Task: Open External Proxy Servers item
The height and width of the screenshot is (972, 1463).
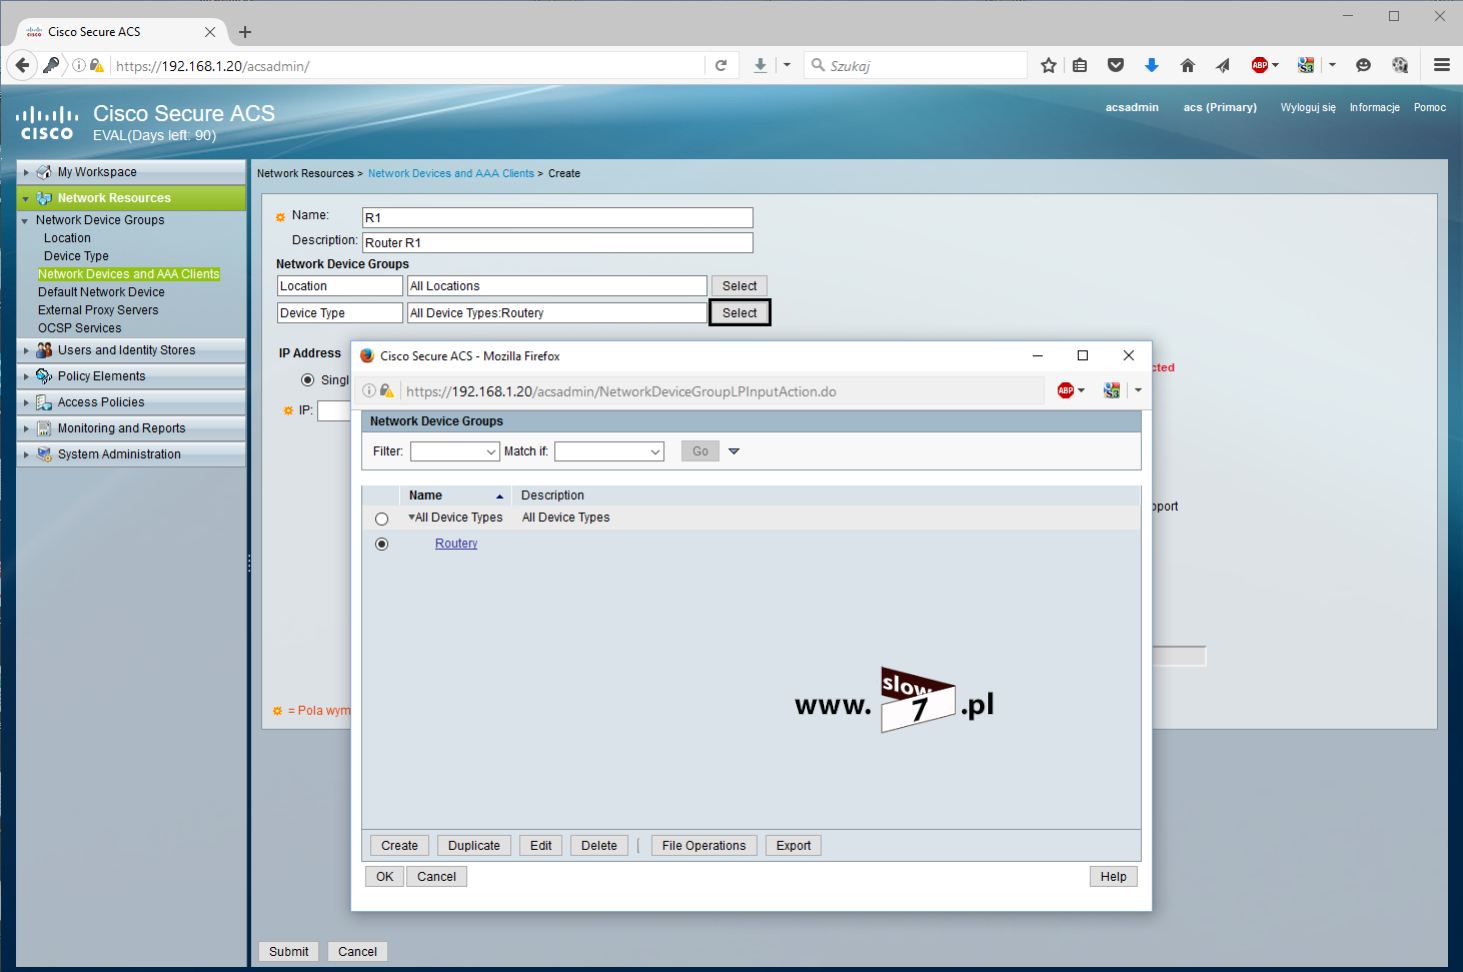Action: 98,310
